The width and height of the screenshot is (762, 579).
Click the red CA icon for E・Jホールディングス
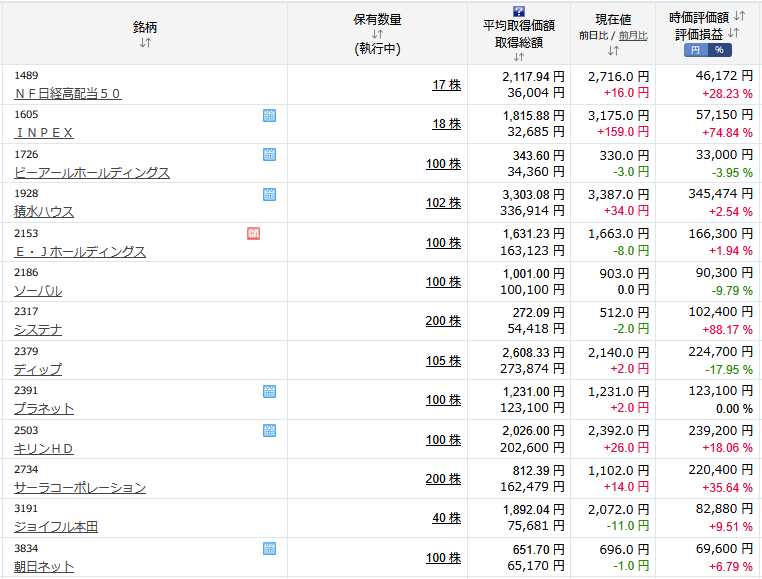253,234
